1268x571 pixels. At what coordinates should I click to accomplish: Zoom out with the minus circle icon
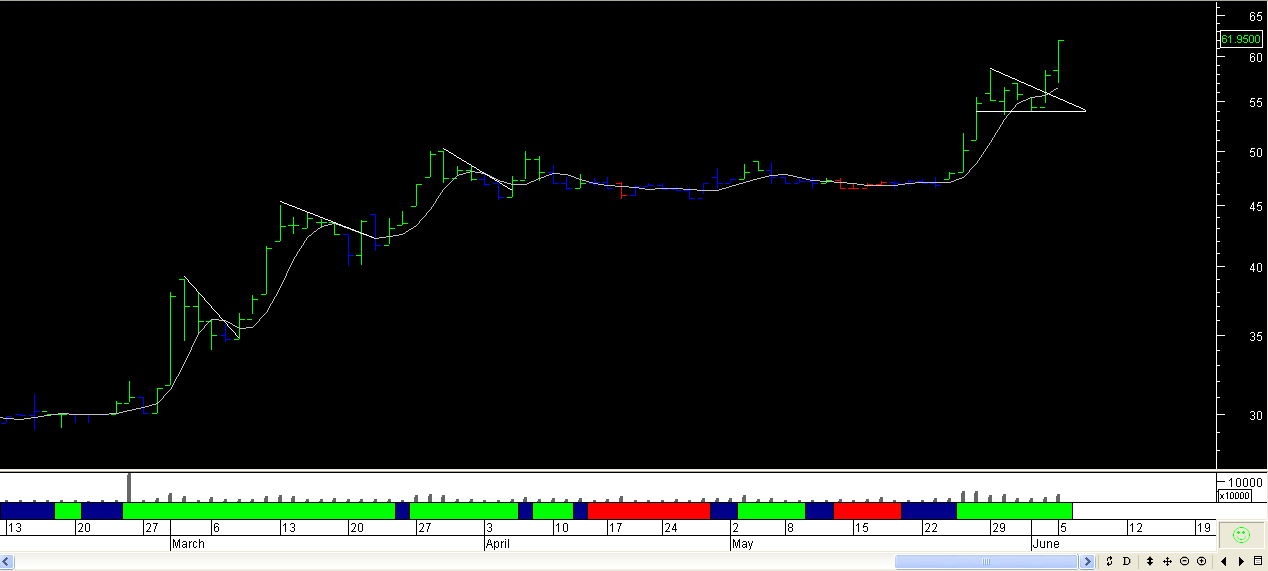pyautogui.click(x=1184, y=561)
